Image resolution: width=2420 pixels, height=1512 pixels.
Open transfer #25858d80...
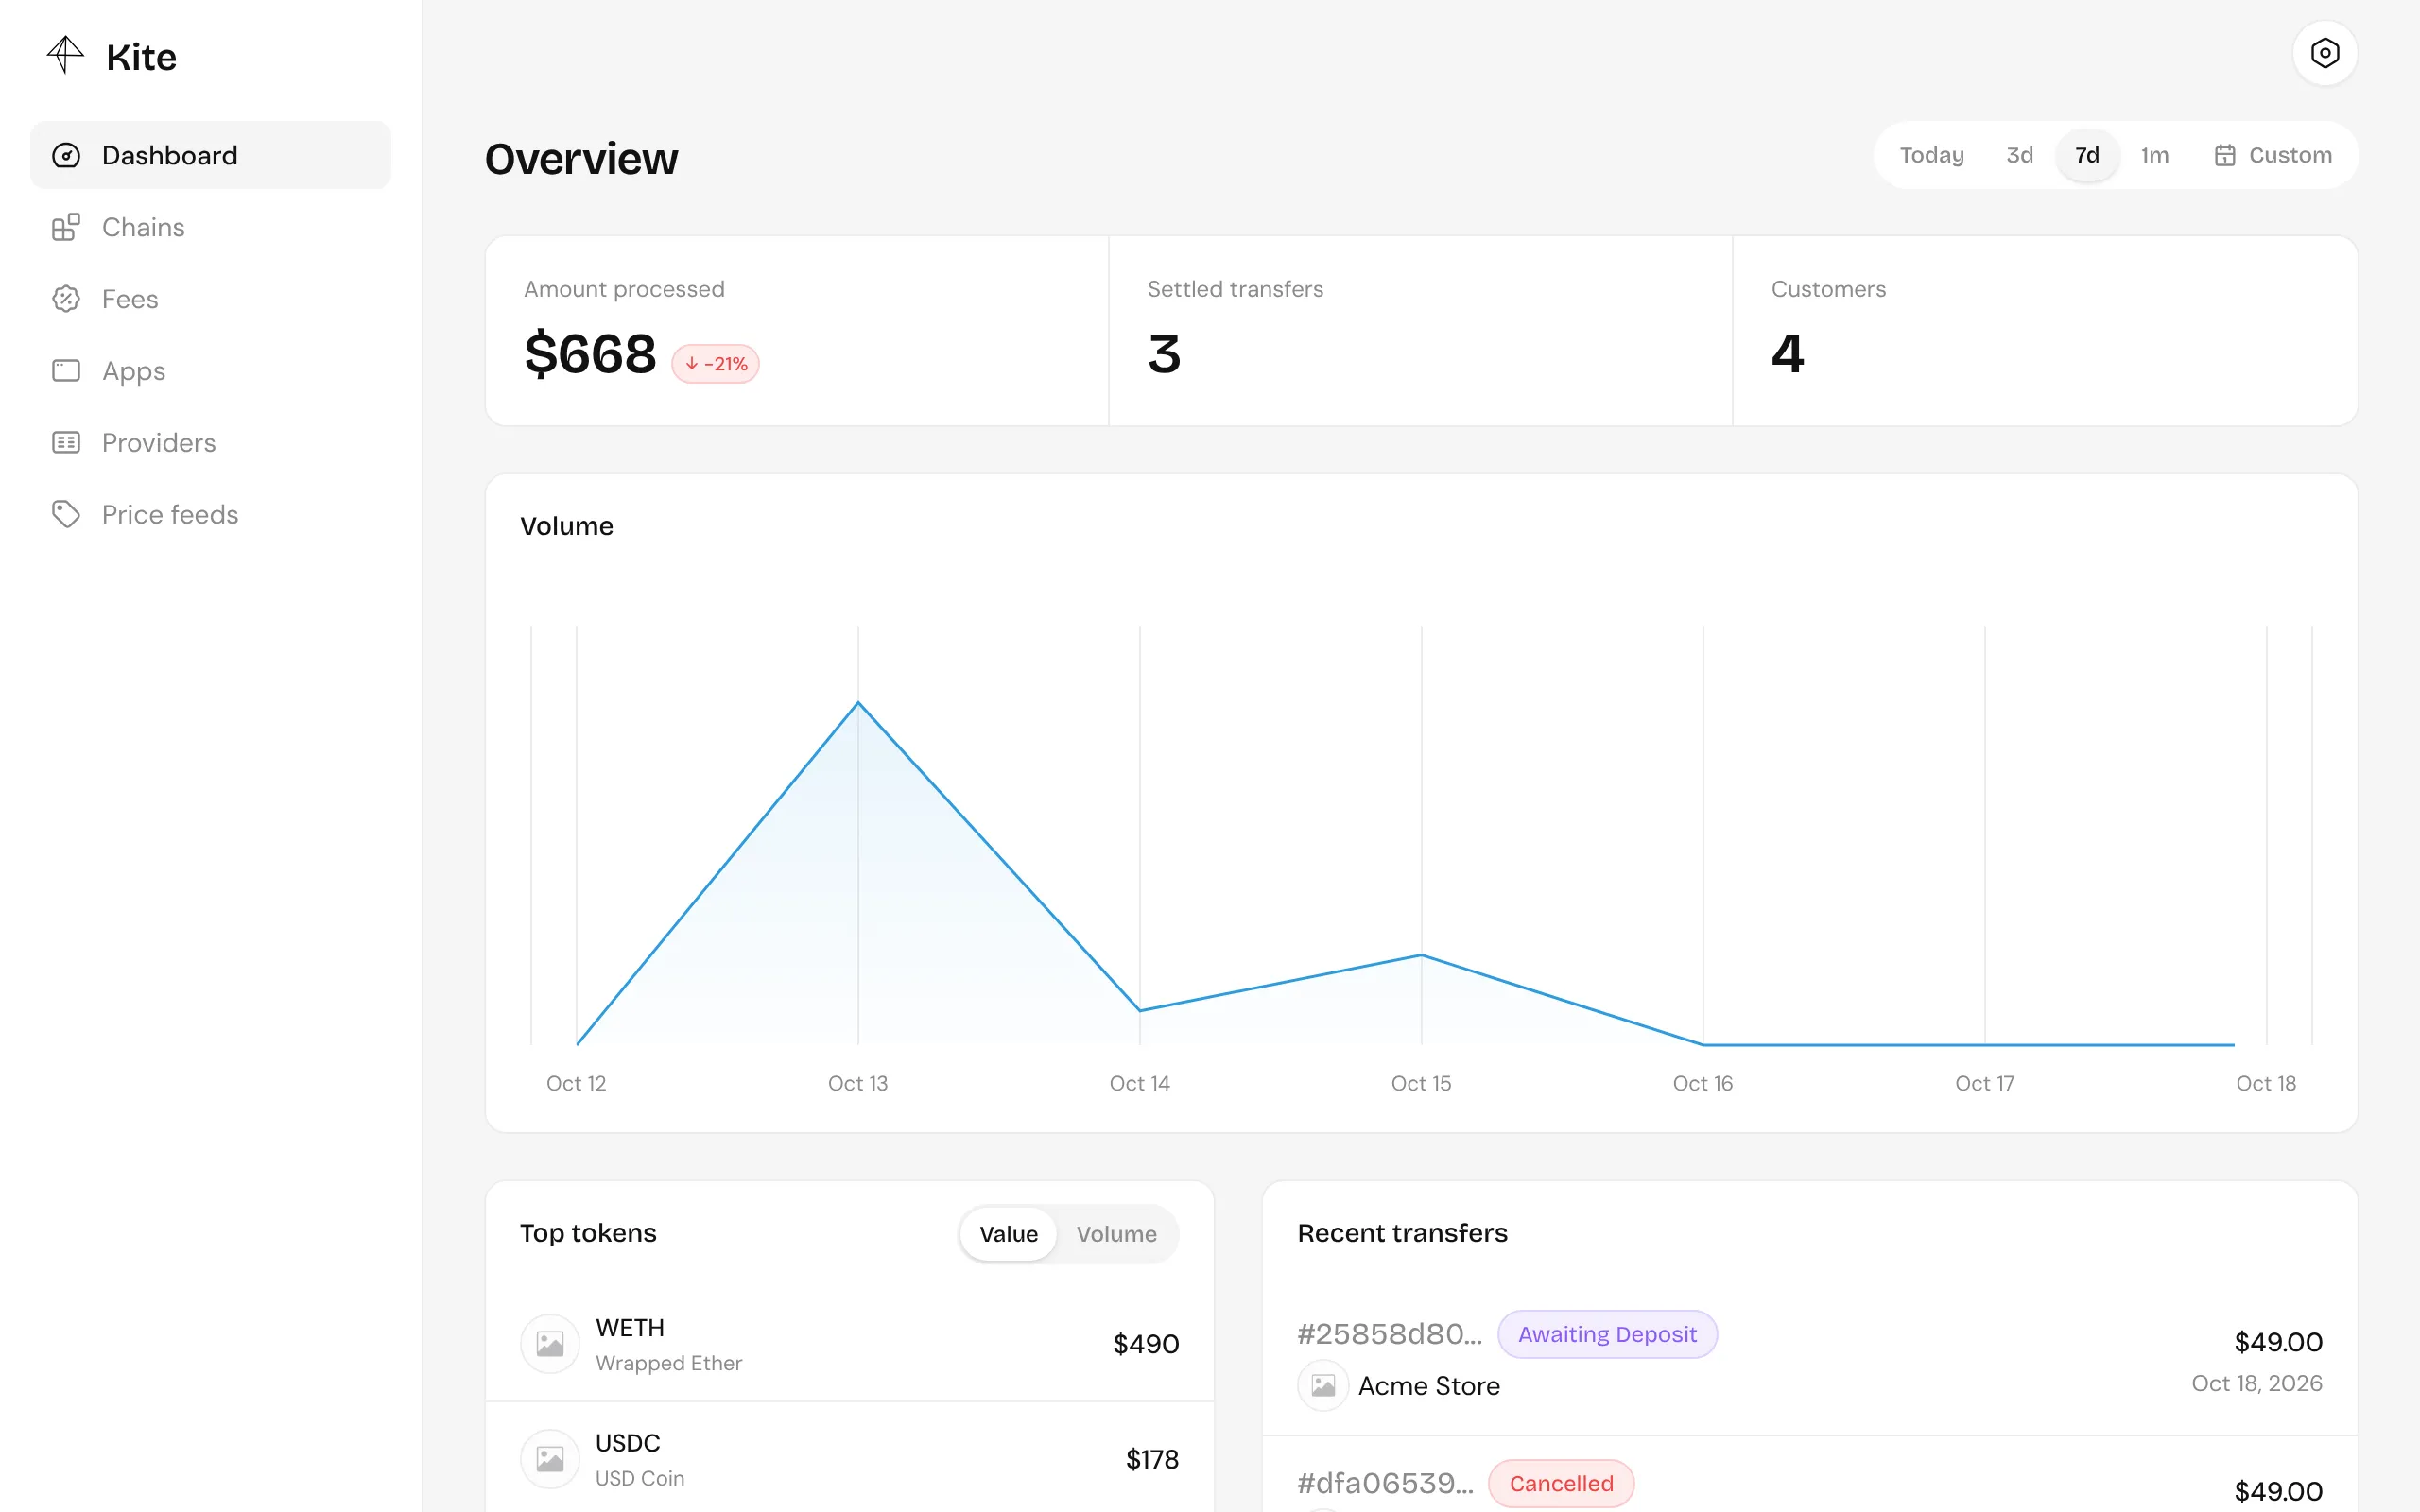1389,1334
